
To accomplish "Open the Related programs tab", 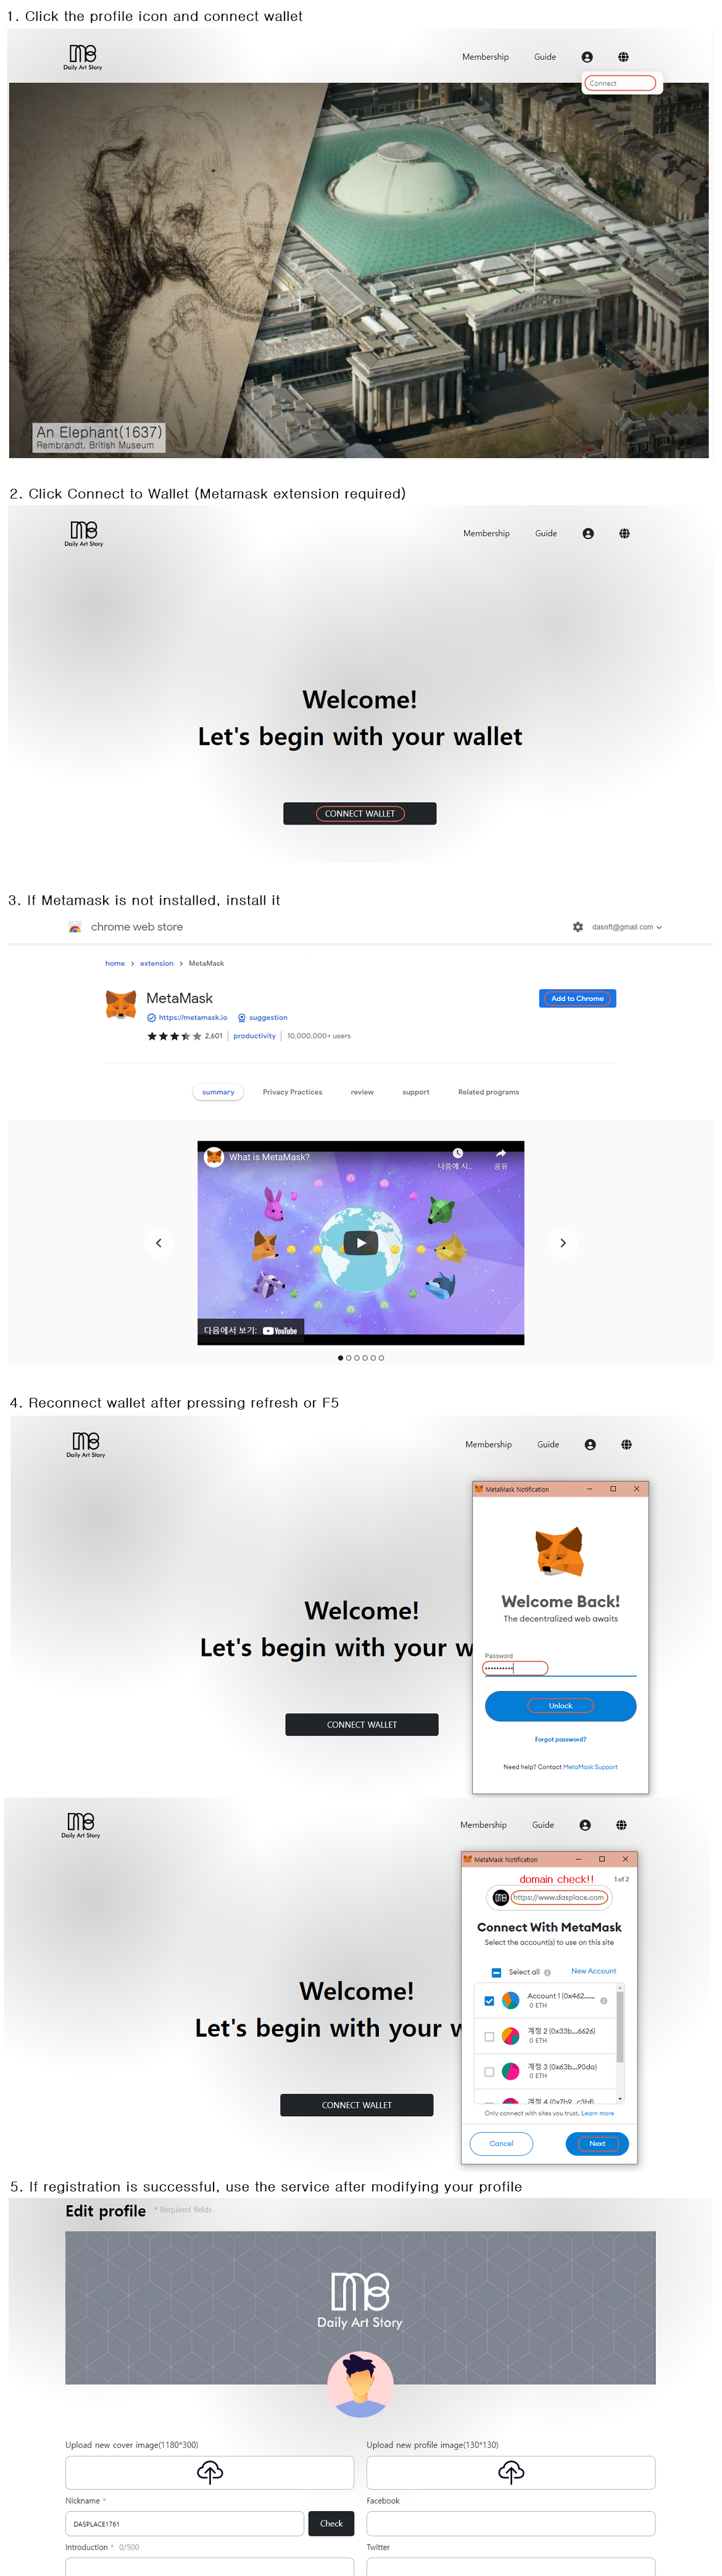I will 488,1092.
